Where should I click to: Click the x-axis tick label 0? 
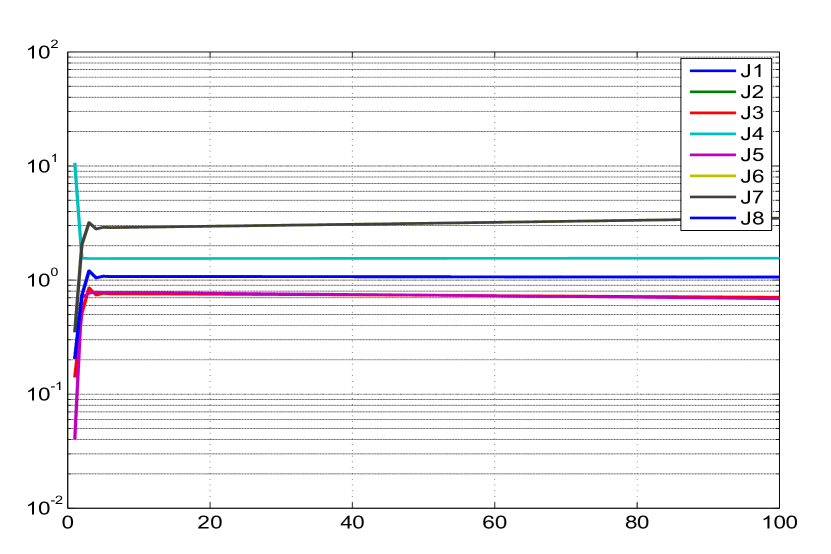68,522
